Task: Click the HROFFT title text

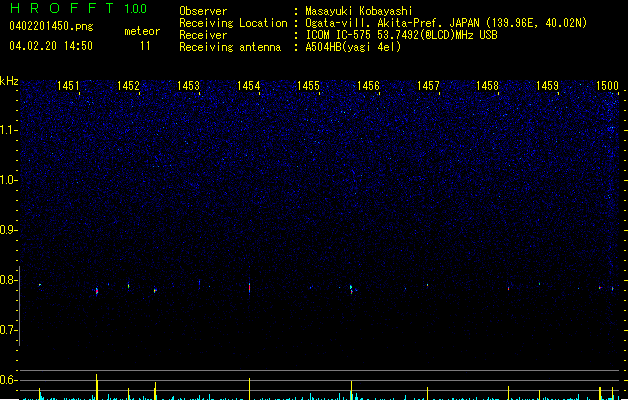Action: (60, 8)
